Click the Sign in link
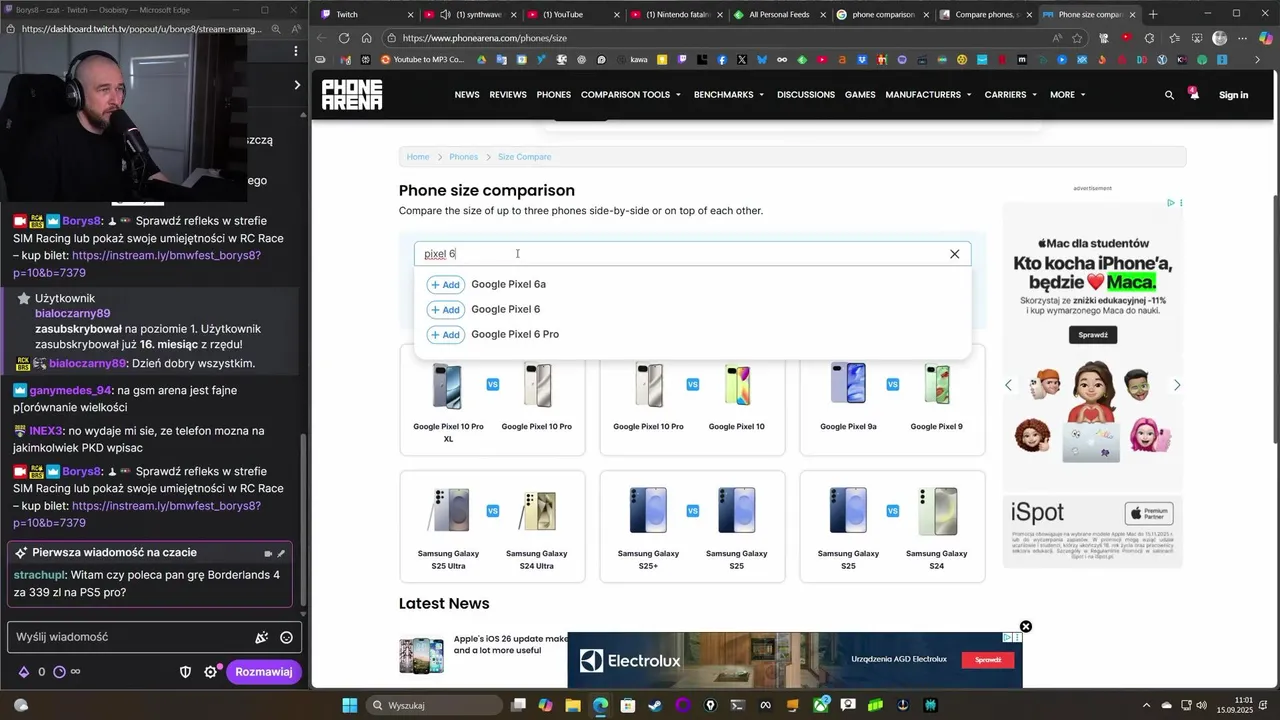This screenshot has width=1280, height=720. pos(1233,95)
